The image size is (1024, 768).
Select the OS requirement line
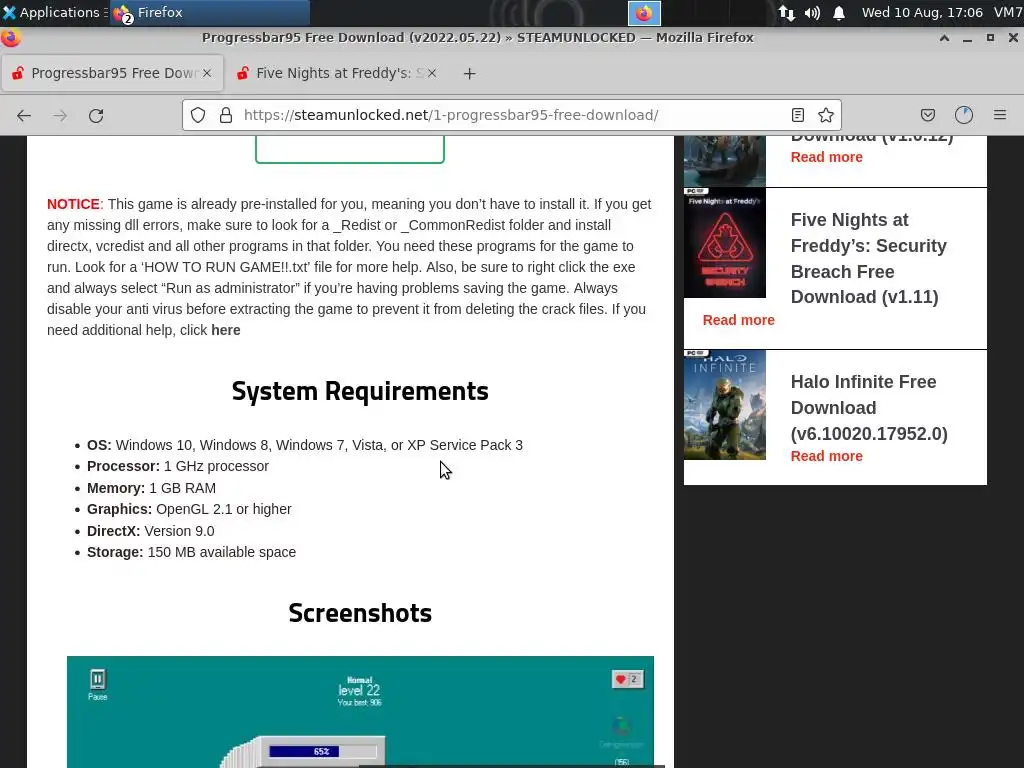305,445
